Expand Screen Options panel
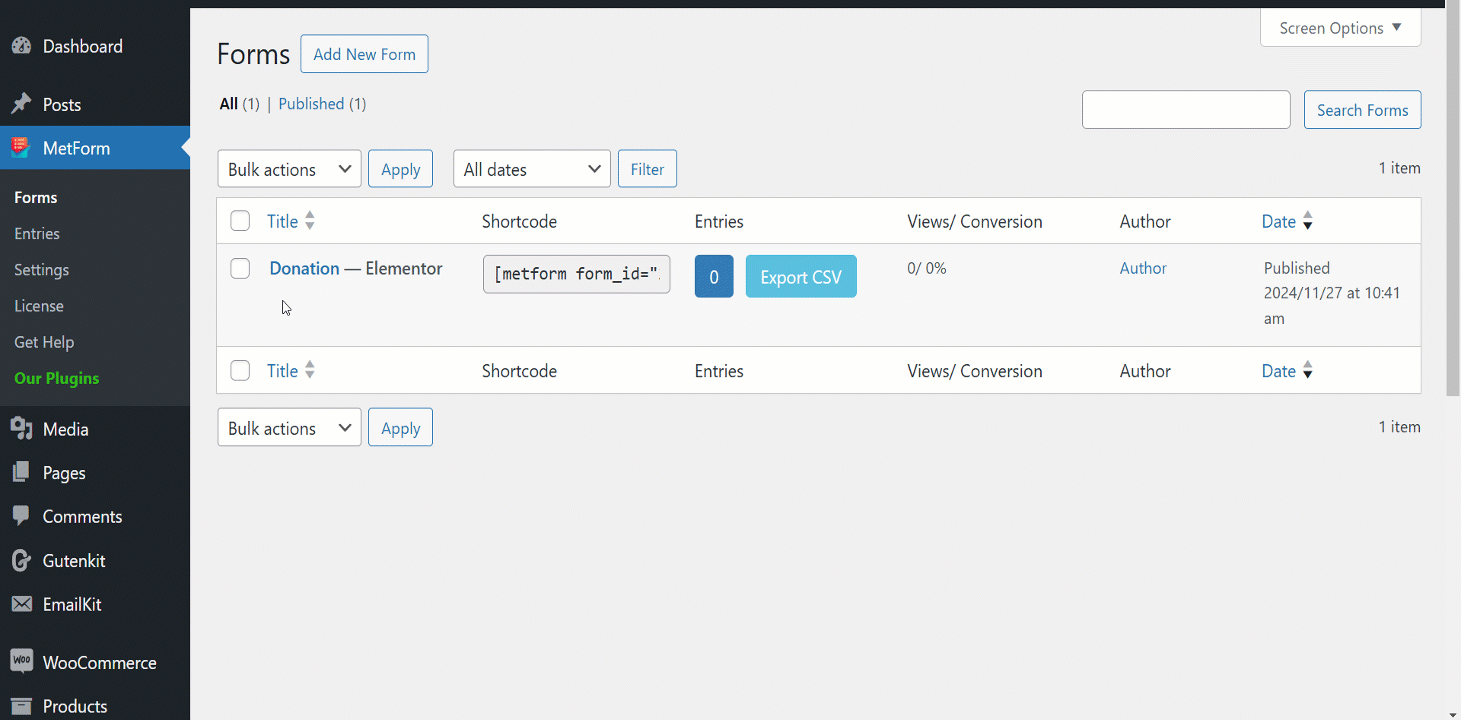This screenshot has height=720, width=1461. coord(1340,28)
